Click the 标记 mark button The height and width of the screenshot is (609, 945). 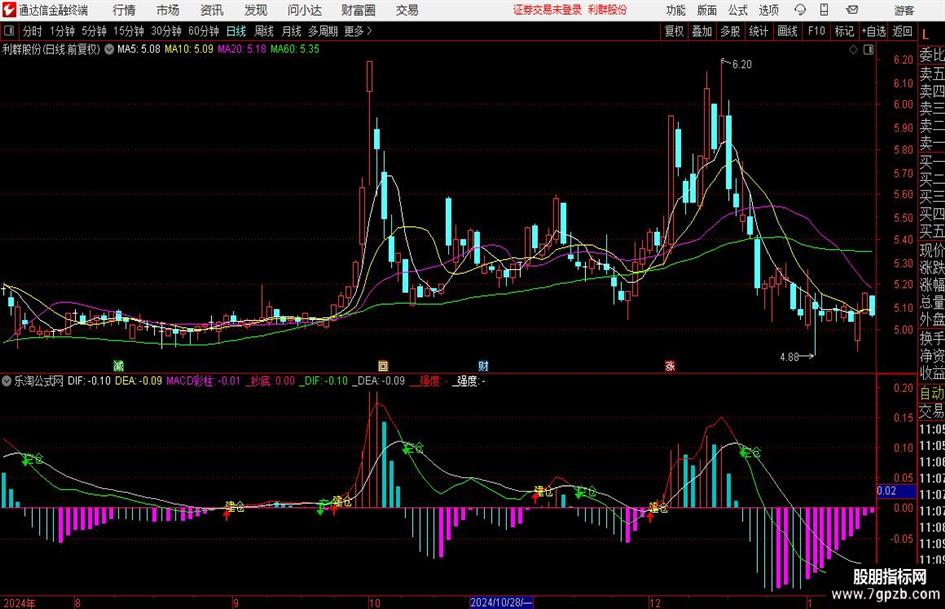pyautogui.click(x=844, y=31)
